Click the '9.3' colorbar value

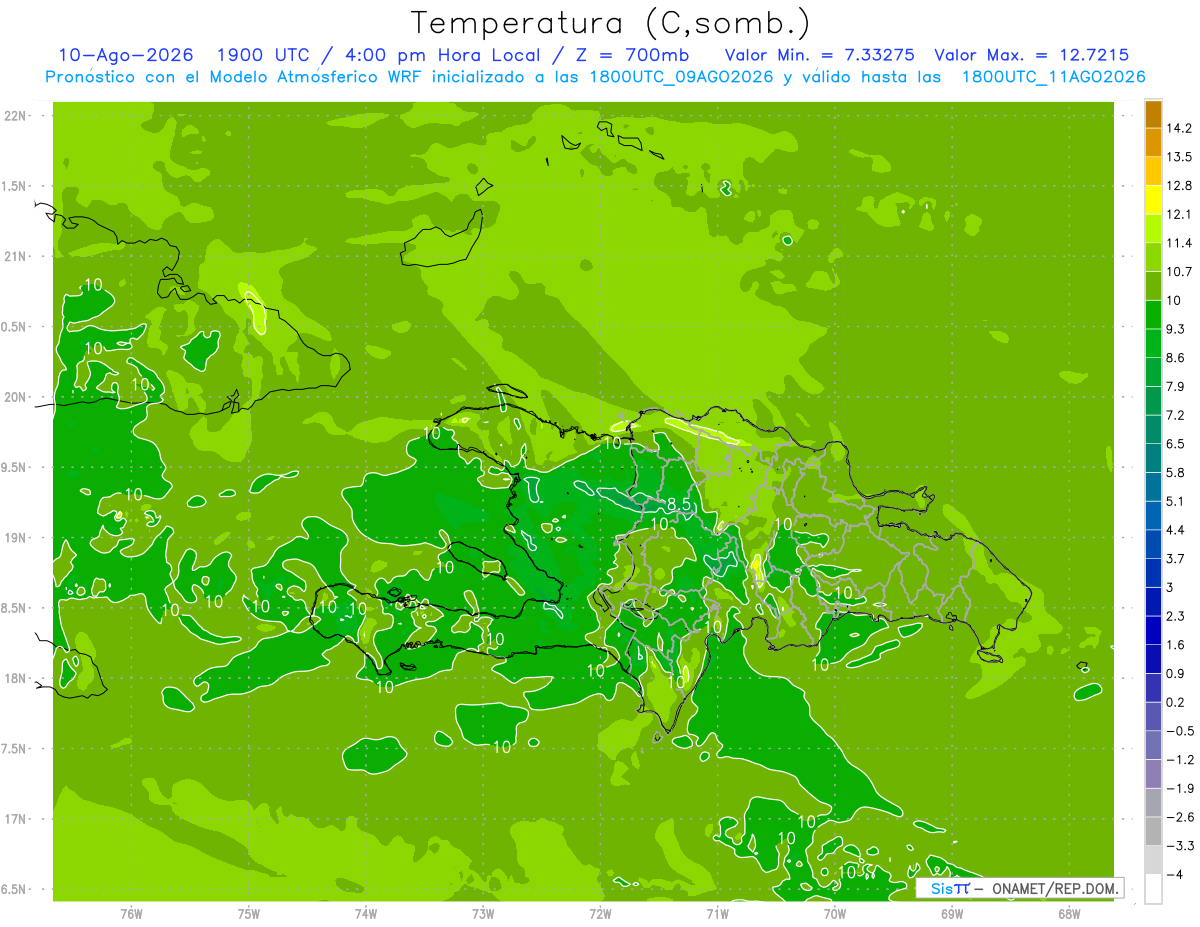(1176, 329)
